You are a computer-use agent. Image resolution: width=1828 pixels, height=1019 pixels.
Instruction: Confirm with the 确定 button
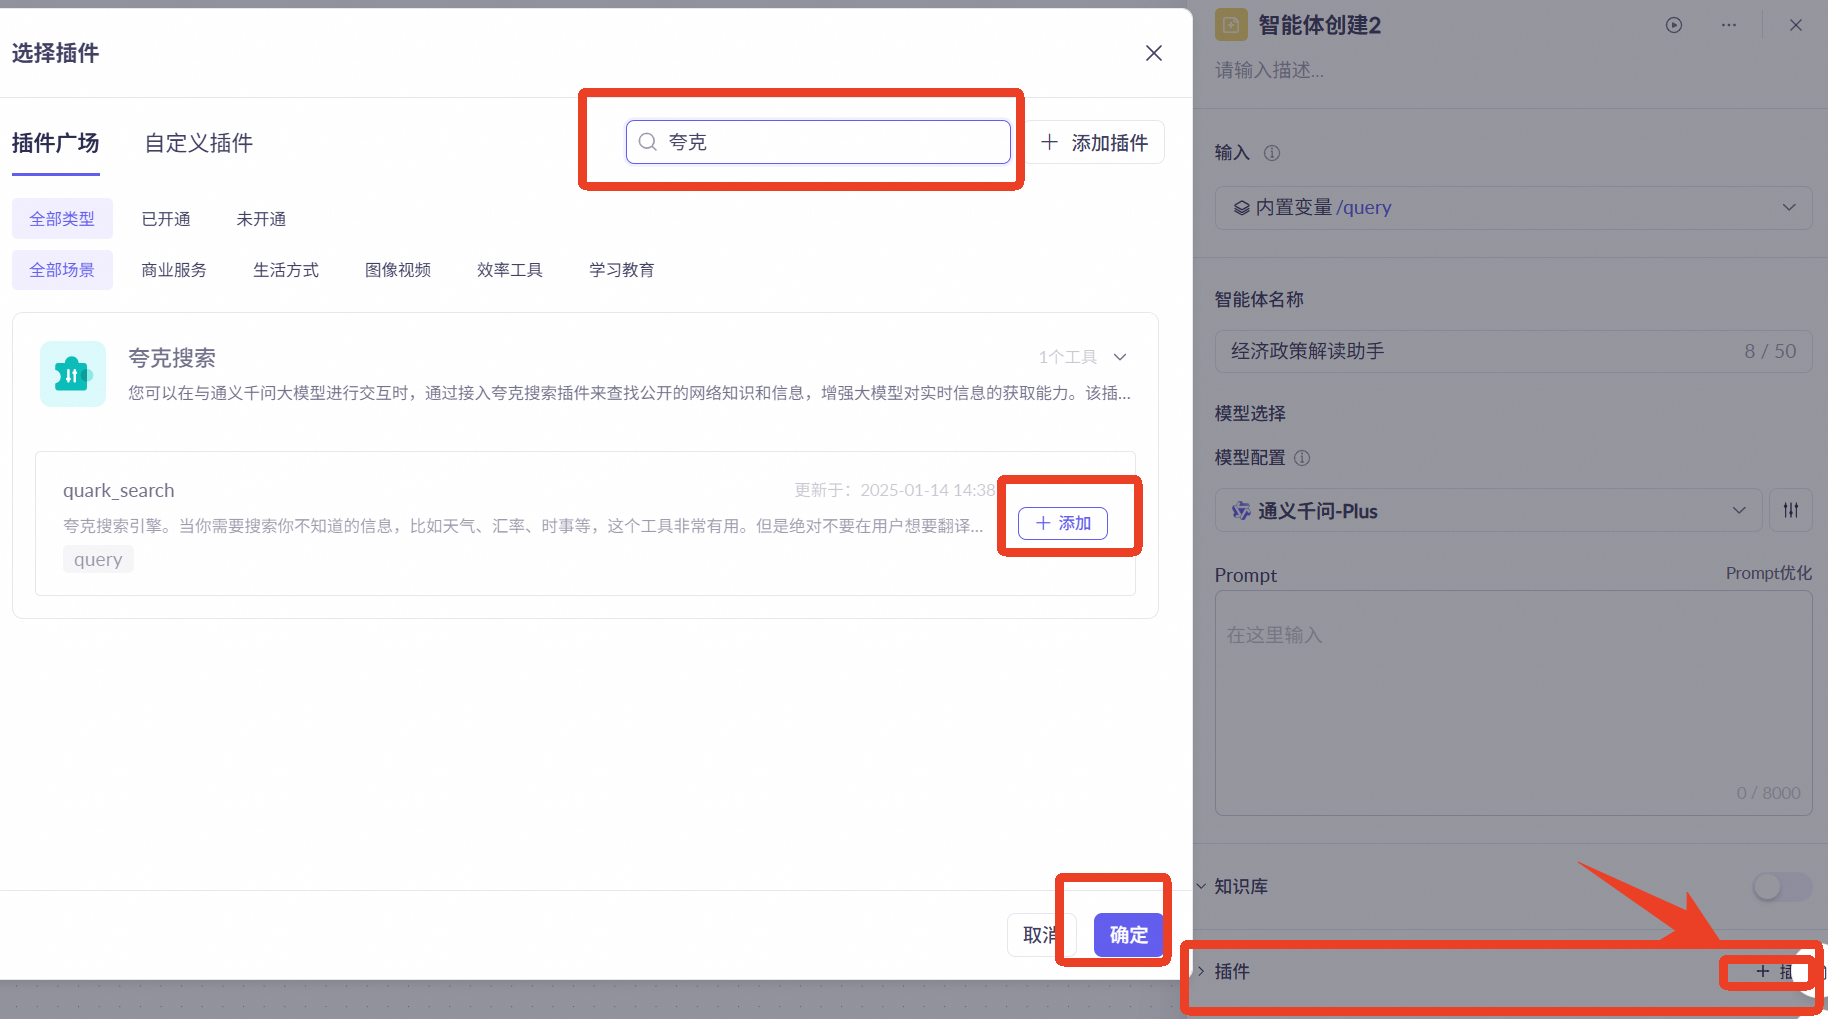pos(1129,935)
